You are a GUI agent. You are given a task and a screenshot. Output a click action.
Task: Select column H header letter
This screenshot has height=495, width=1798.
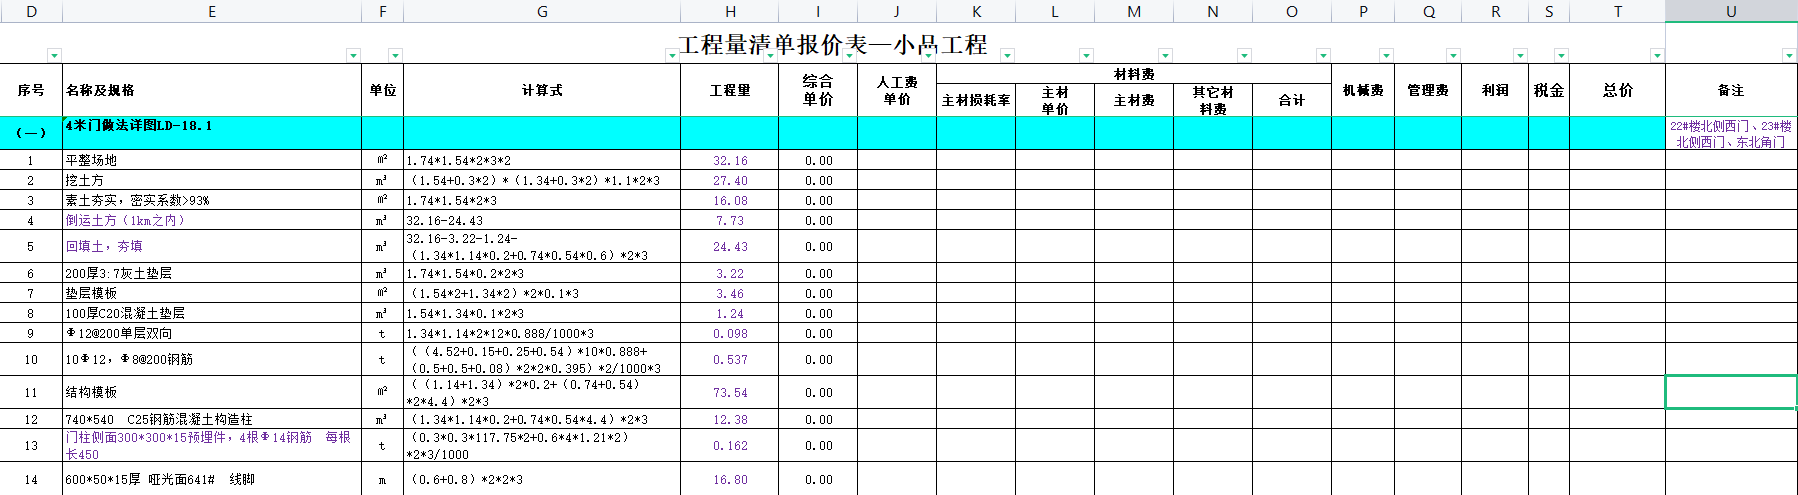(730, 11)
